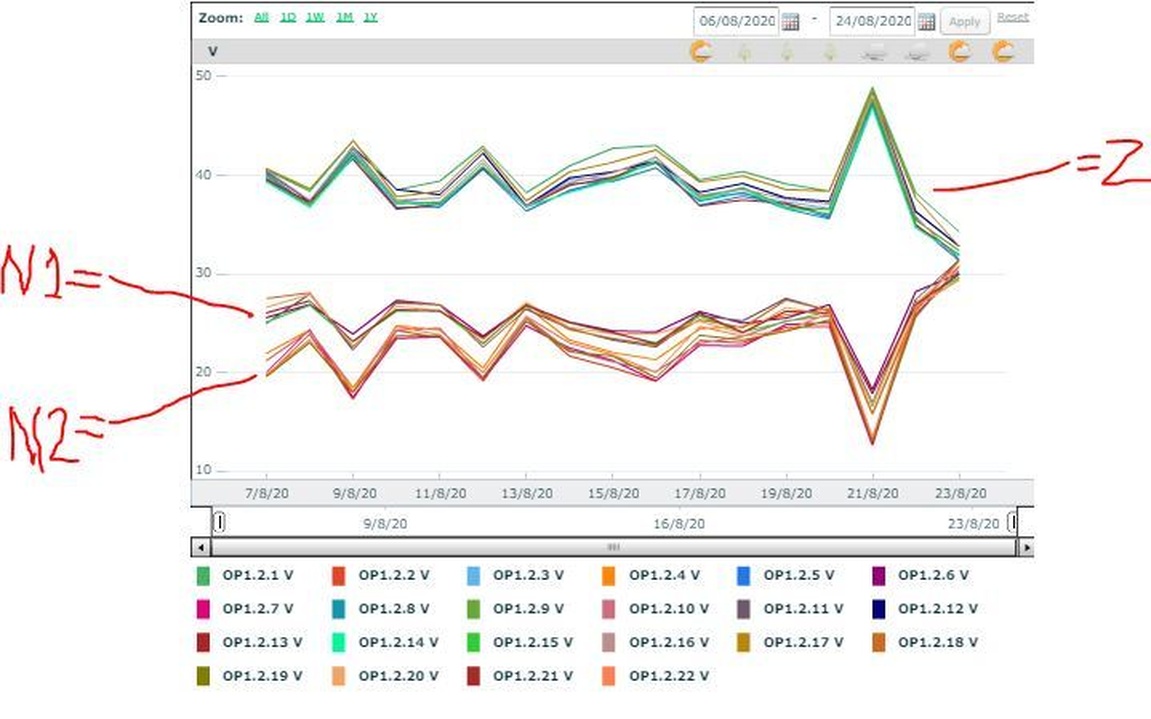Toggle series OP1.2.14 V in legend

pyautogui.click(x=385, y=643)
